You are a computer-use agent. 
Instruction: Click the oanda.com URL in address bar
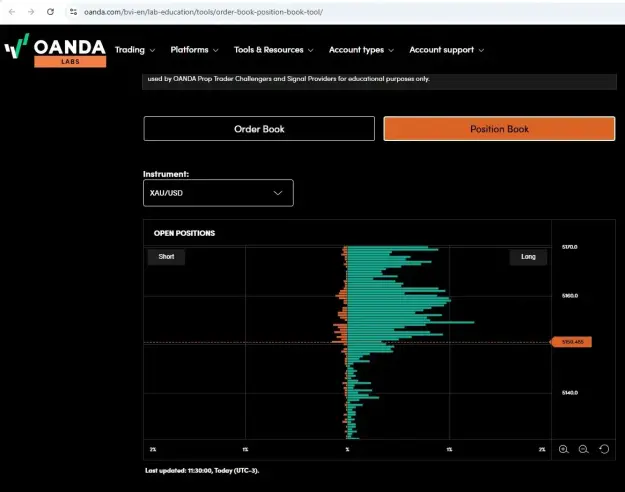203,12
